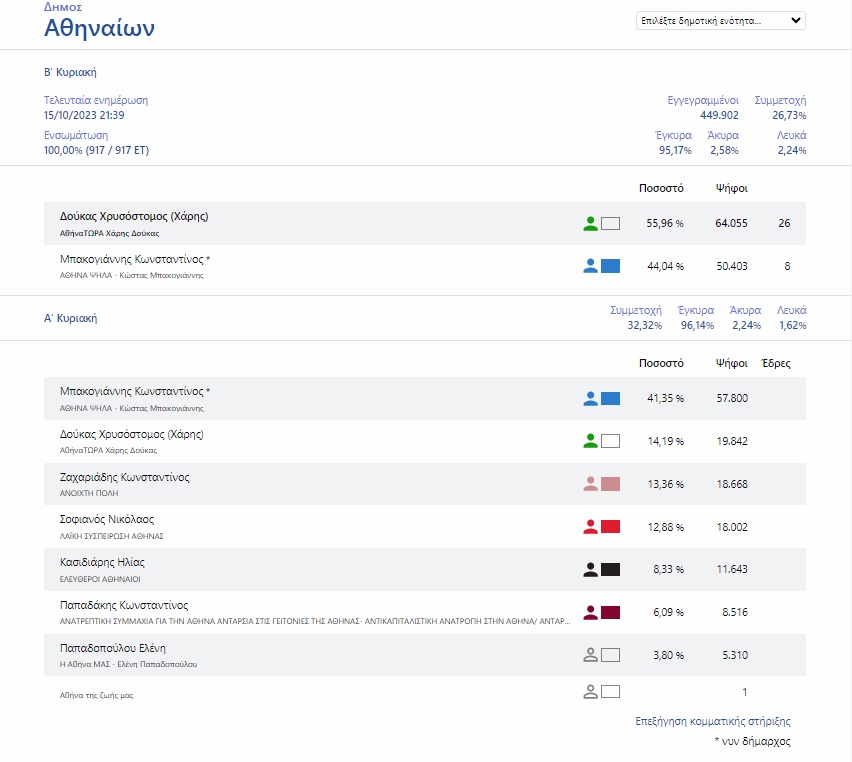Click the Κασιδιάρης Ηλίας candidate name
852x762 pixels.
102,562
